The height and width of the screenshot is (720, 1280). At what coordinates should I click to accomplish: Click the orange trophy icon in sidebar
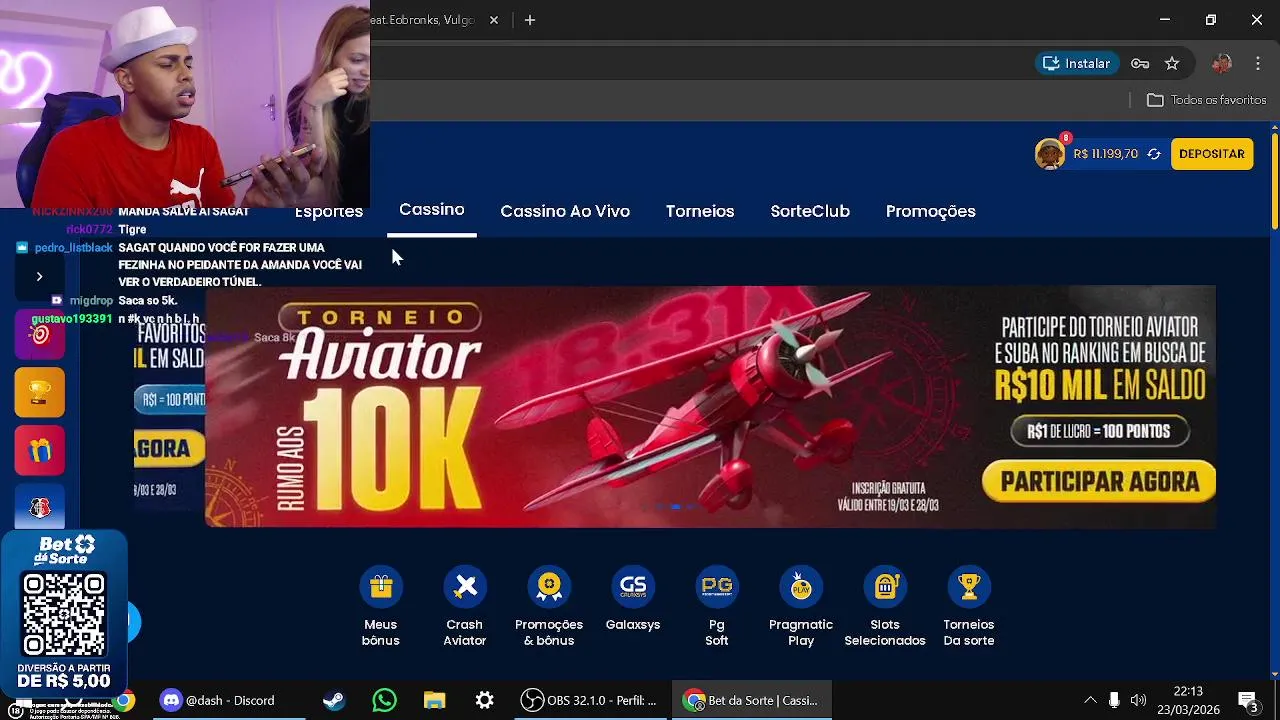(x=40, y=392)
